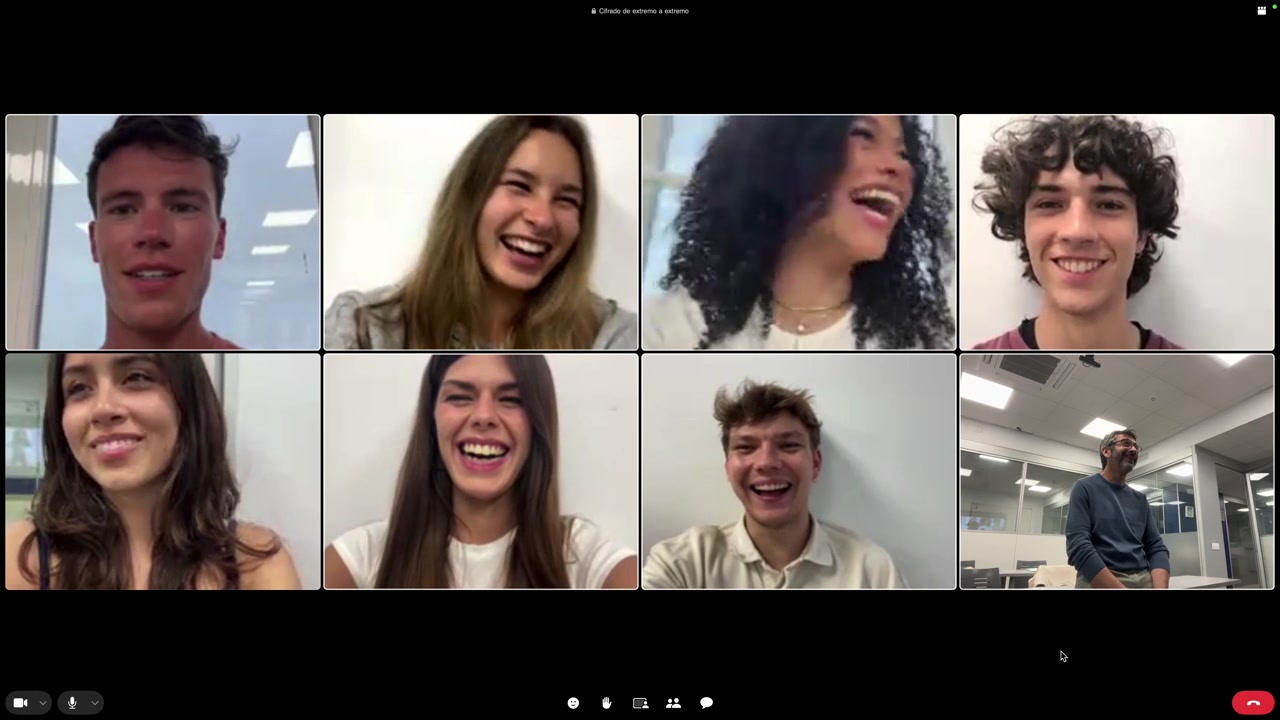Start screen sharing
The height and width of the screenshot is (720, 1280).
coord(640,703)
